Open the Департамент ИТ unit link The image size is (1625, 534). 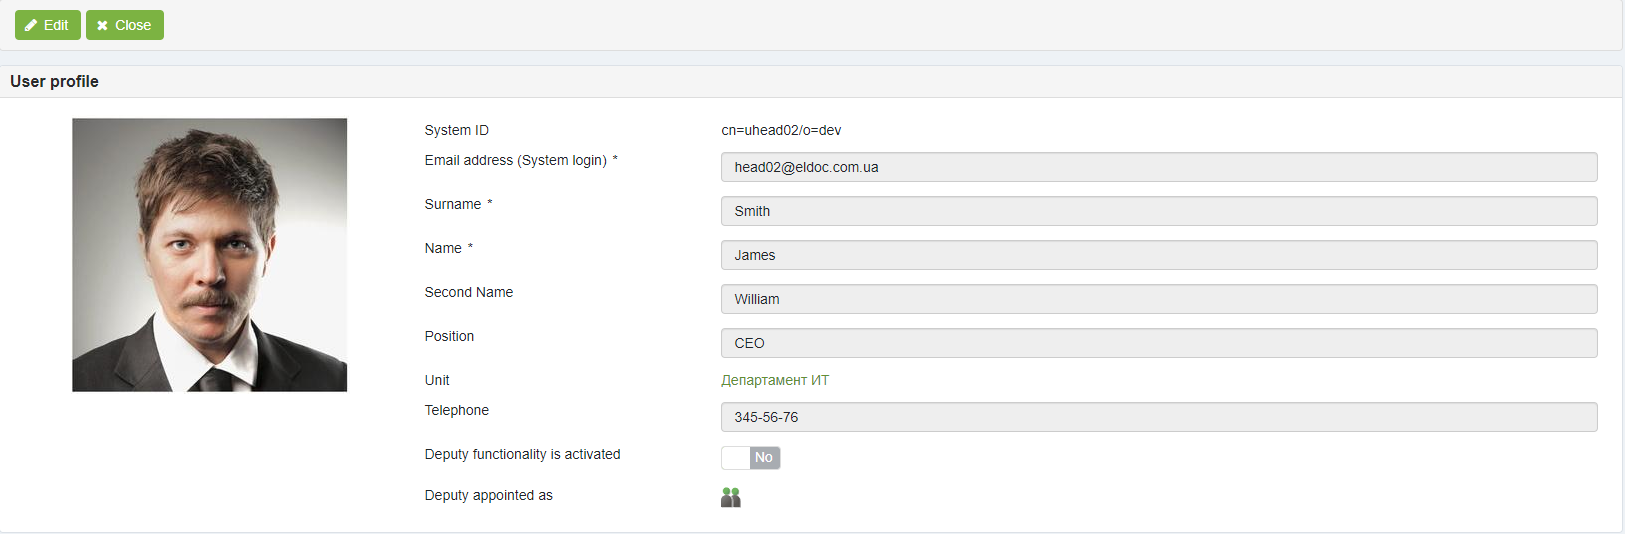click(775, 380)
